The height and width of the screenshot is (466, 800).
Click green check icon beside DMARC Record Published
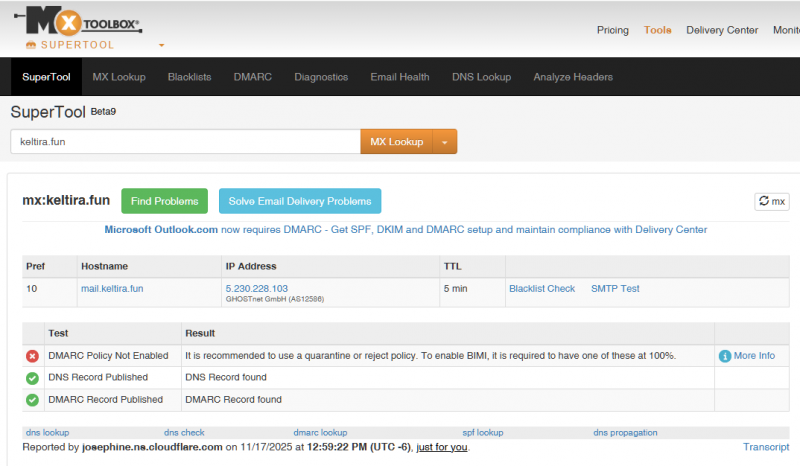(32, 400)
